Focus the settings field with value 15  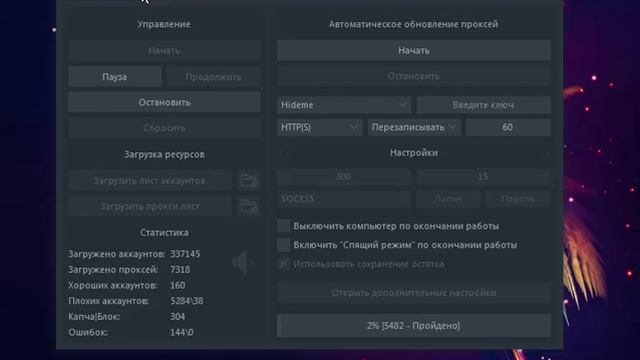pyautogui.click(x=483, y=176)
